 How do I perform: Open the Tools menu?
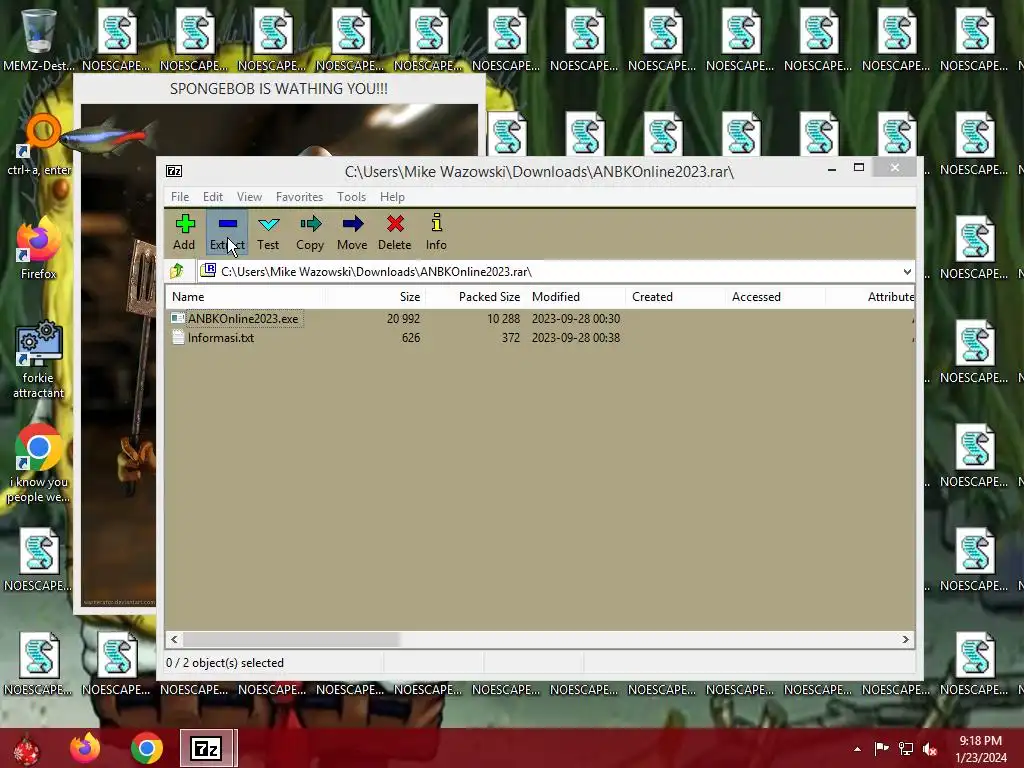[351, 197]
